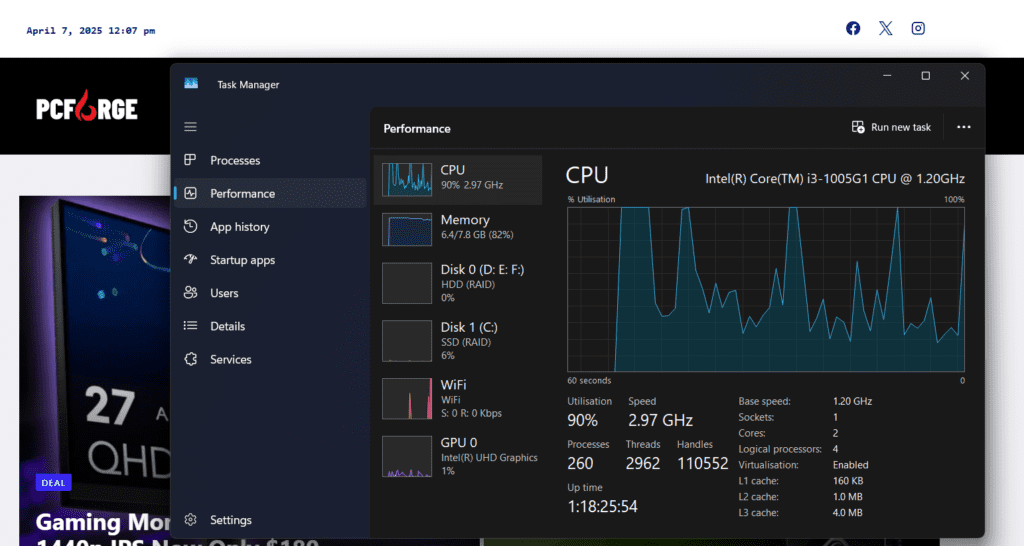Viewport: 1024px width, 546px height.
Task: Open the Users page
Action: (x=224, y=293)
